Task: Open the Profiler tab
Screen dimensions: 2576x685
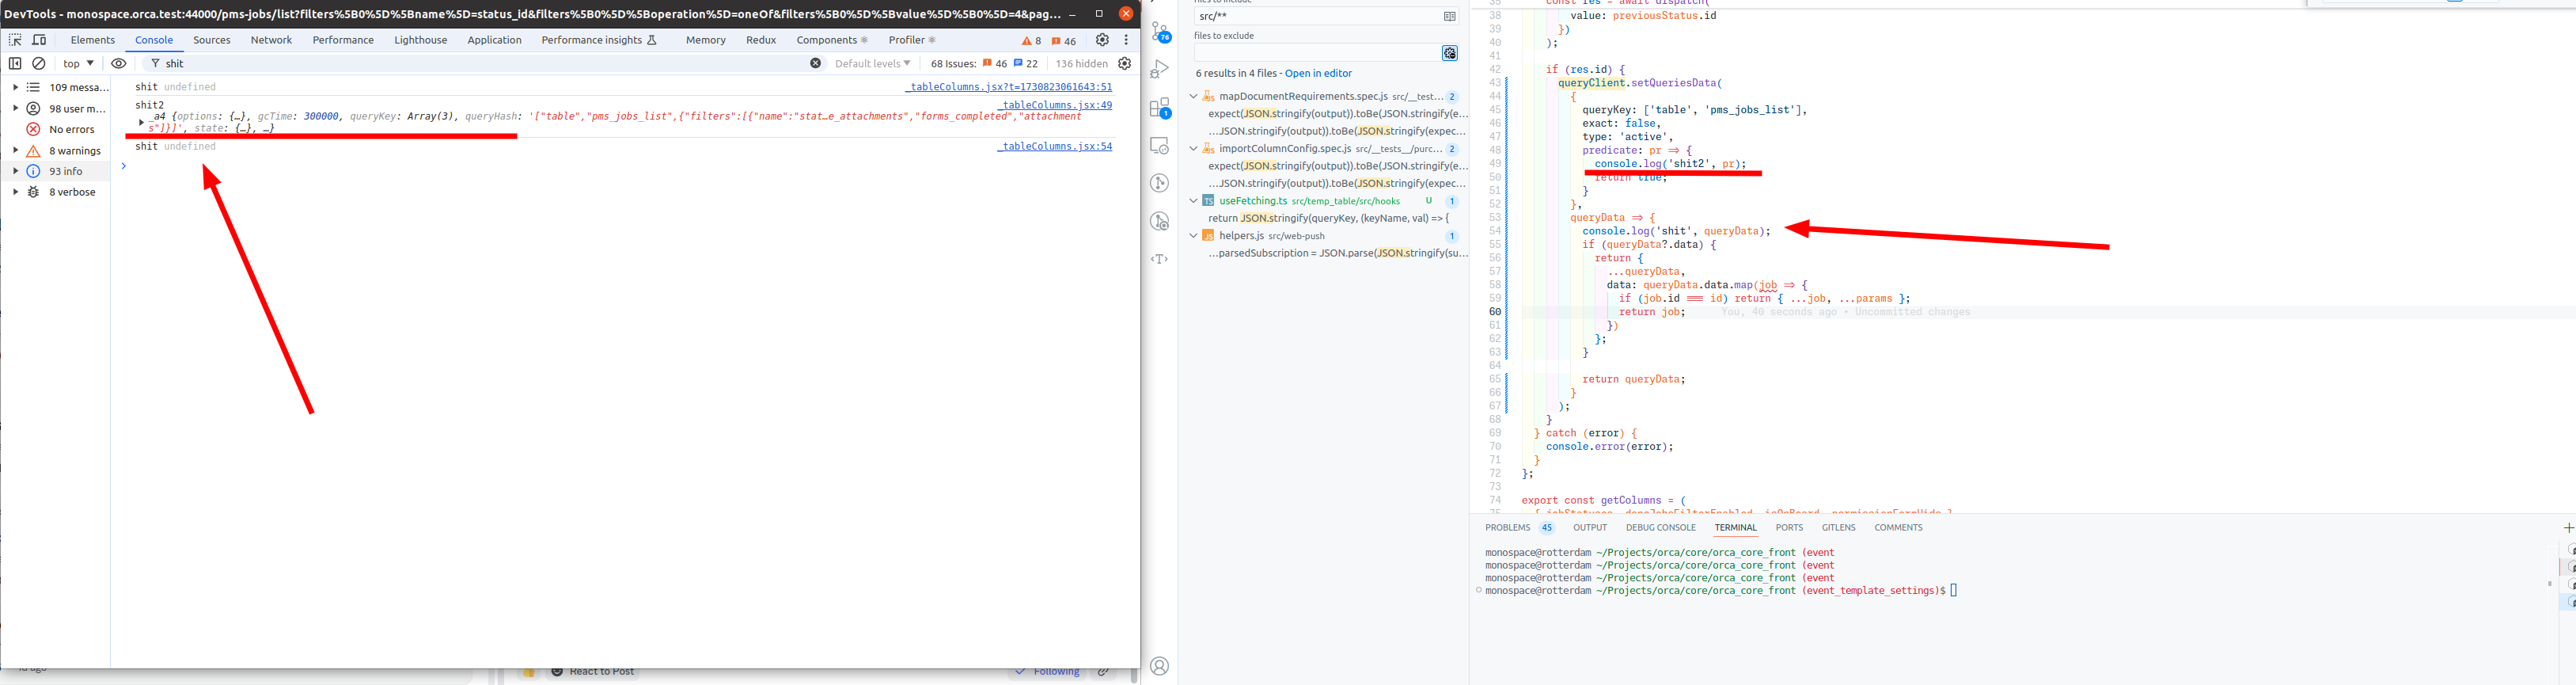Action: (911, 40)
